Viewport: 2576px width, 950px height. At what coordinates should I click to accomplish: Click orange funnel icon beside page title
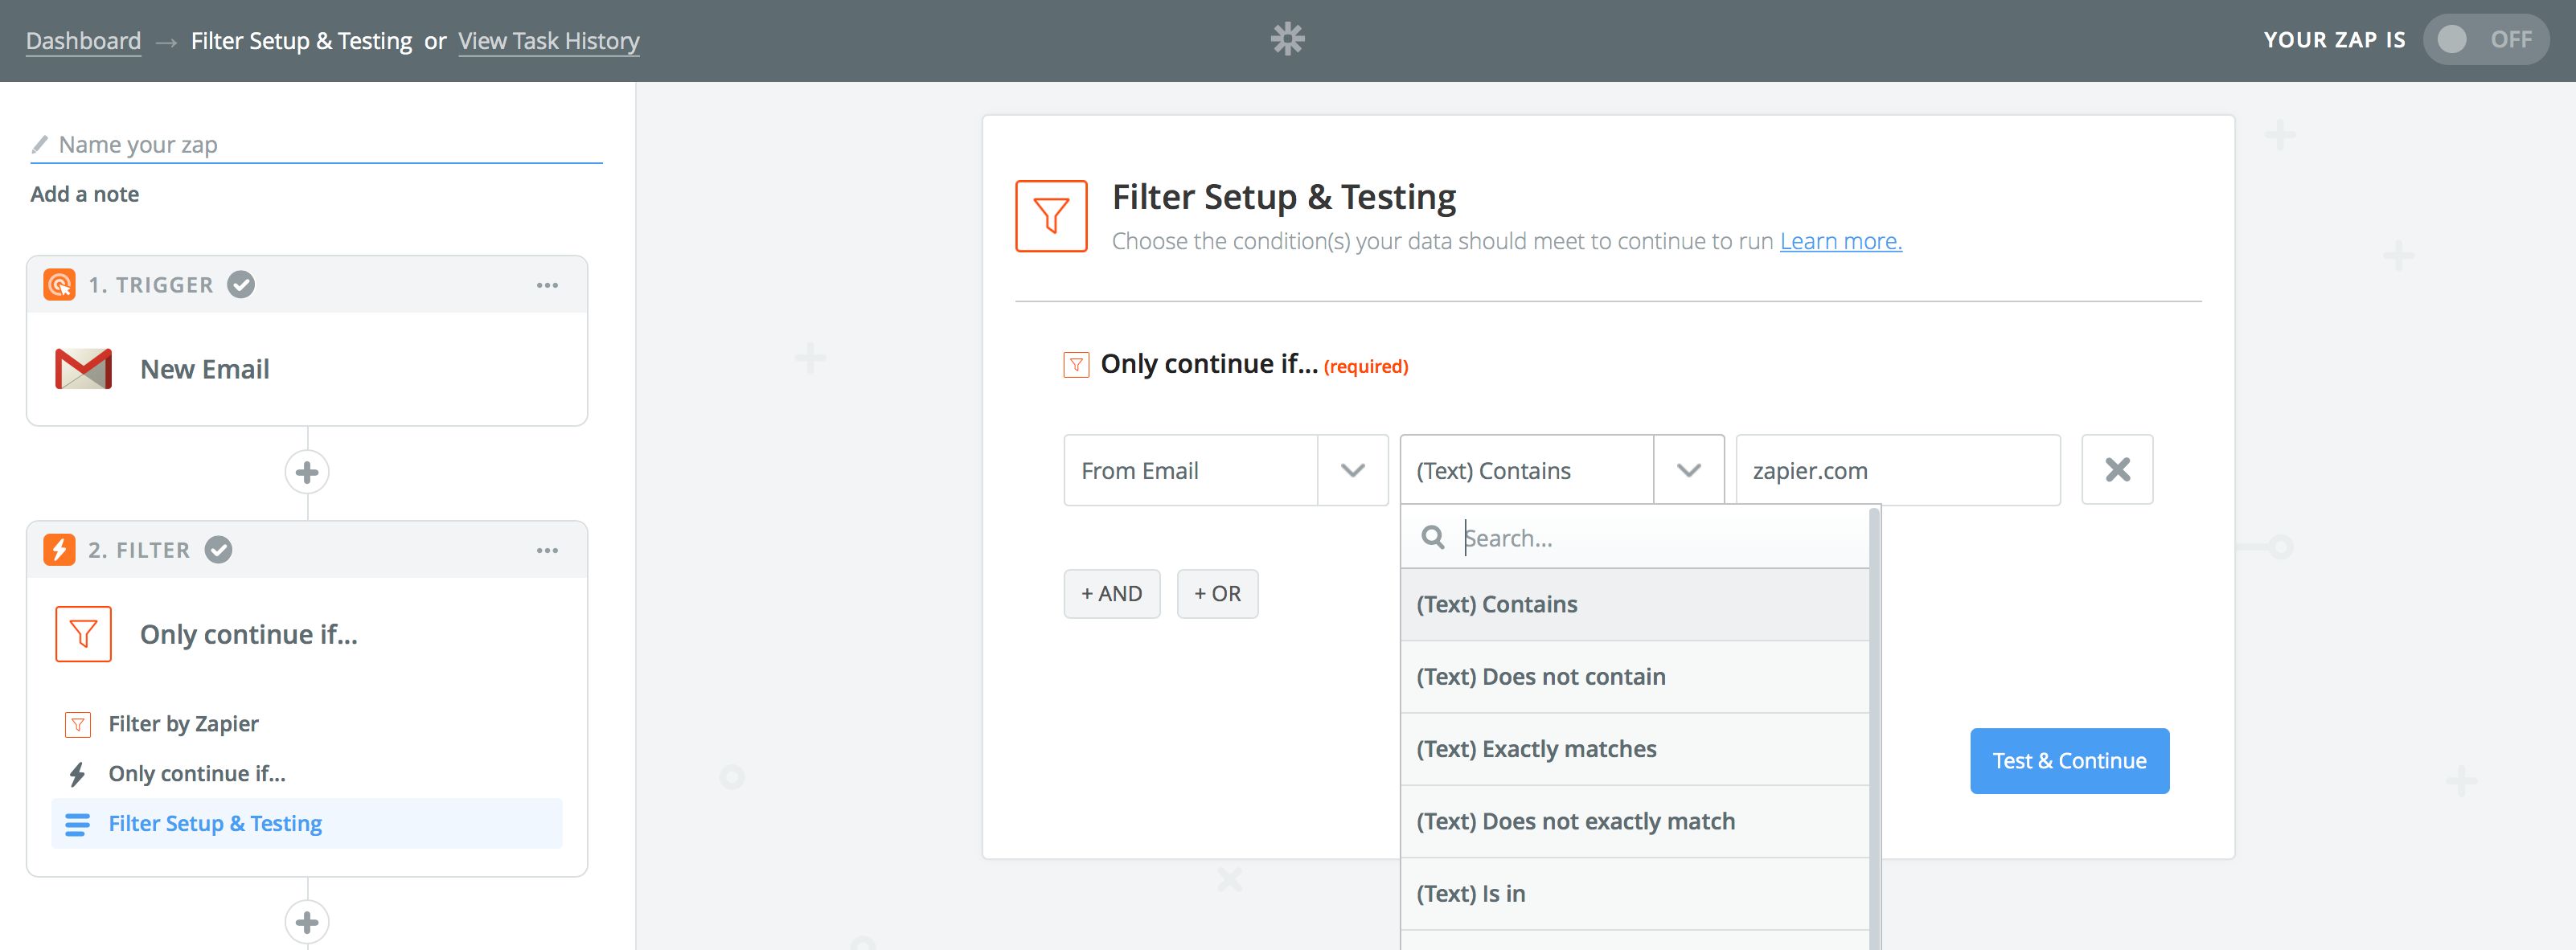1051,216
